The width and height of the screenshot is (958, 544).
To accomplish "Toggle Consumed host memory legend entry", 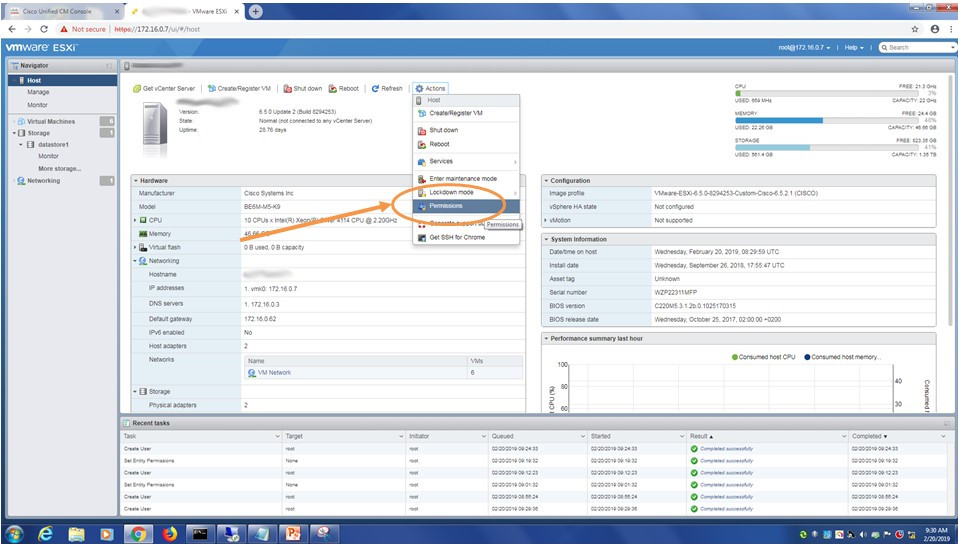I will point(843,357).
